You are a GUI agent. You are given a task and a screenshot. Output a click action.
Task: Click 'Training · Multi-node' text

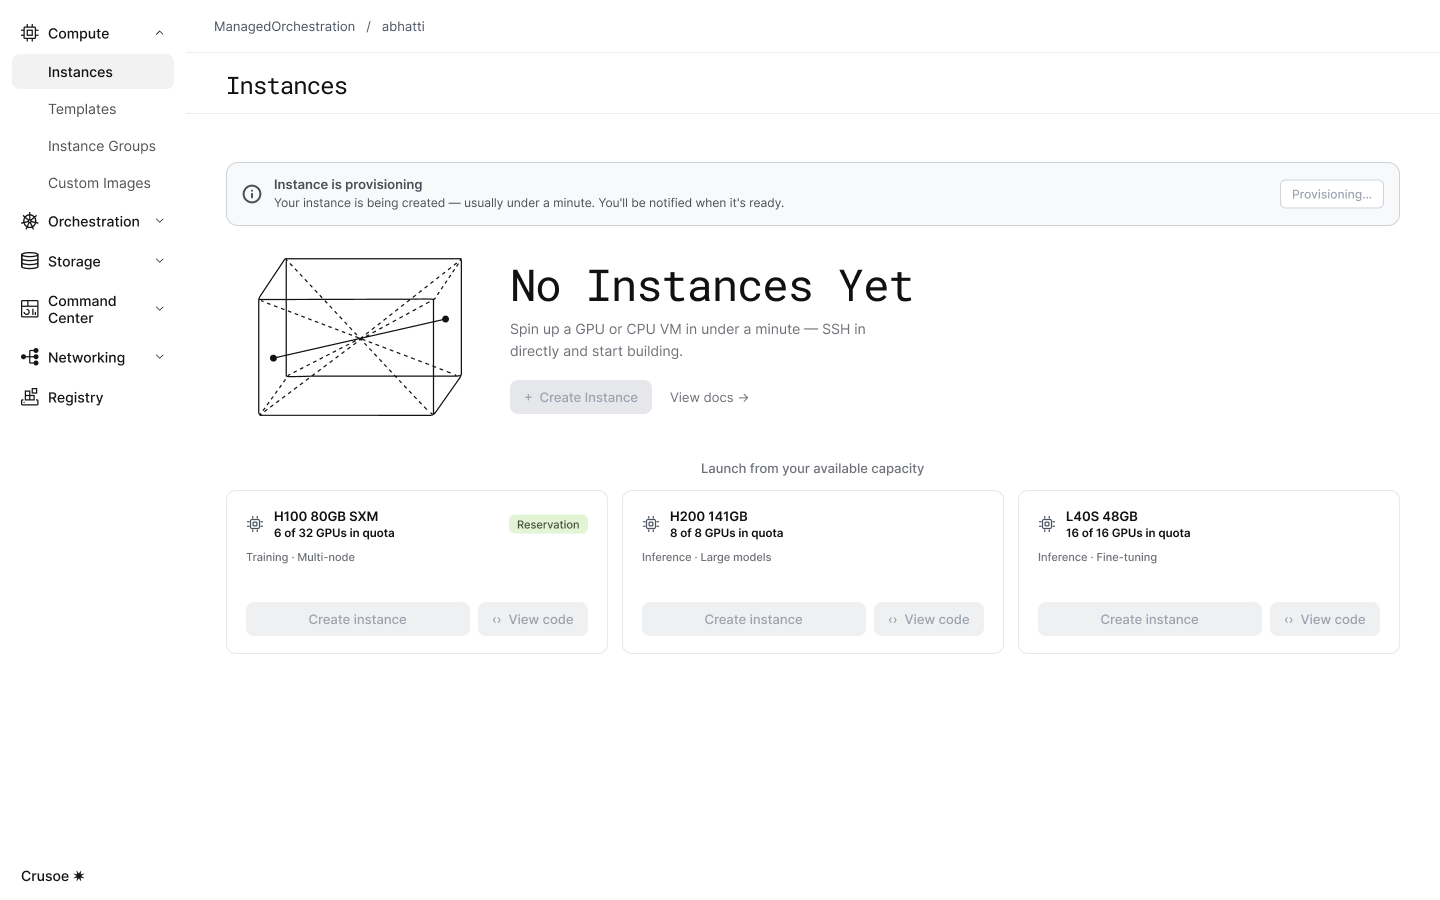pyautogui.click(x=300, y=557)
